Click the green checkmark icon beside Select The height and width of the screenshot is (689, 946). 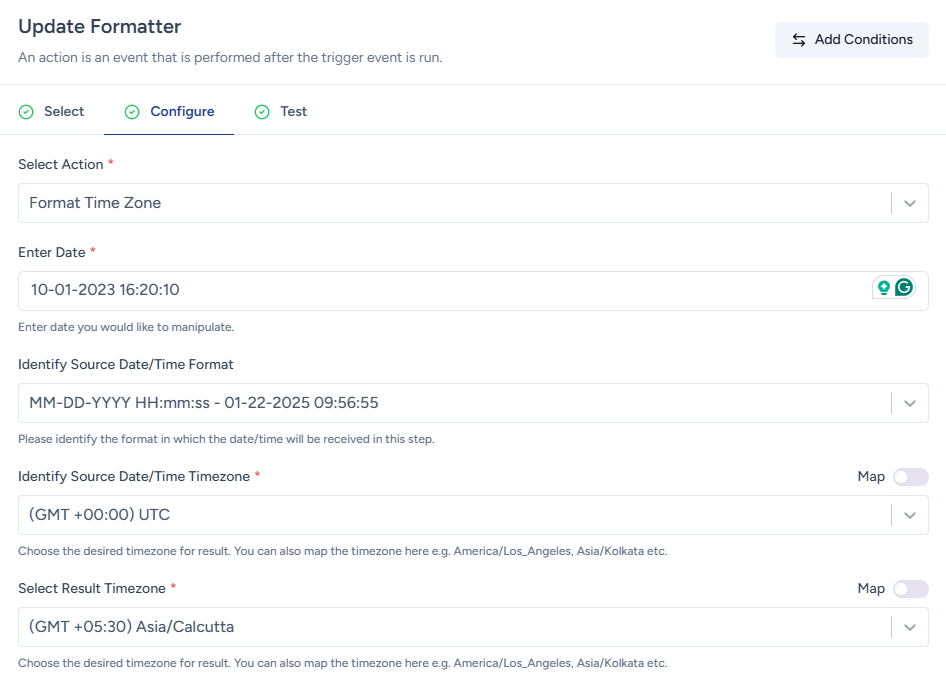(27, 112)
